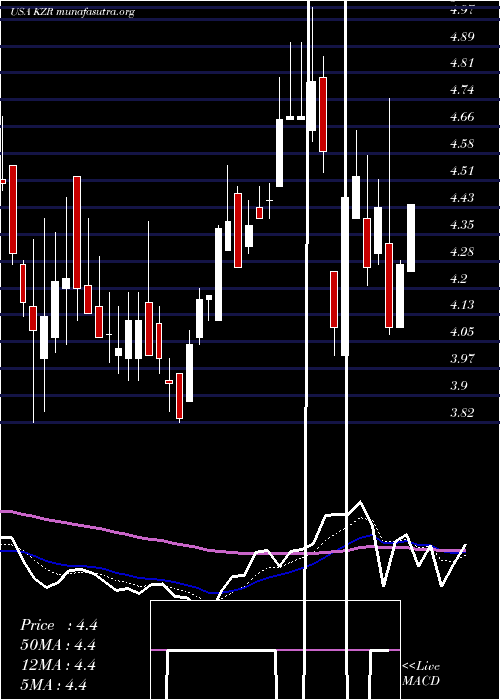Pick the 3.9 price label
Image resolution: width=500 pixels, height=700 pixels.
click(x=459, y=385)
